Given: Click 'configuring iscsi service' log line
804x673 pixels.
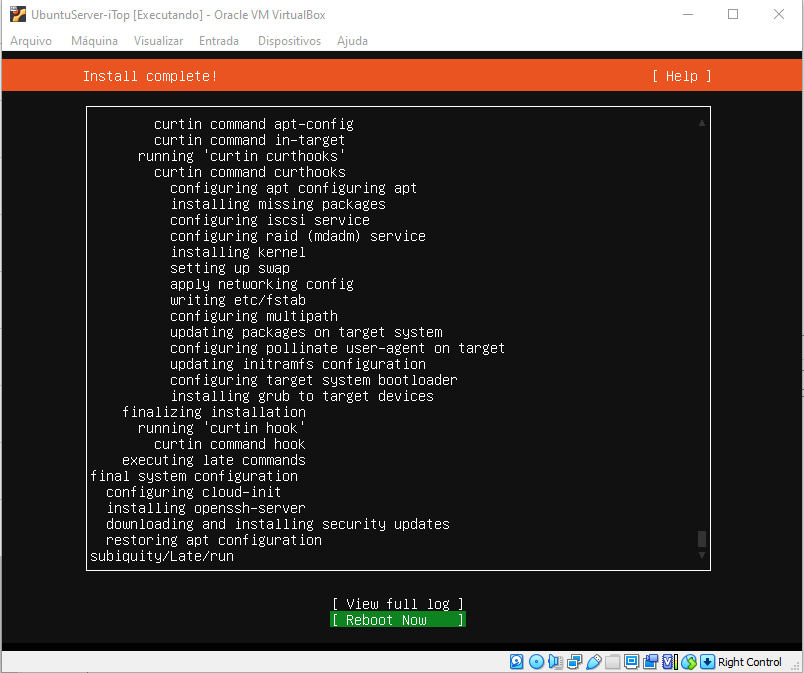Looking at the screenshot, I should 270,220.
